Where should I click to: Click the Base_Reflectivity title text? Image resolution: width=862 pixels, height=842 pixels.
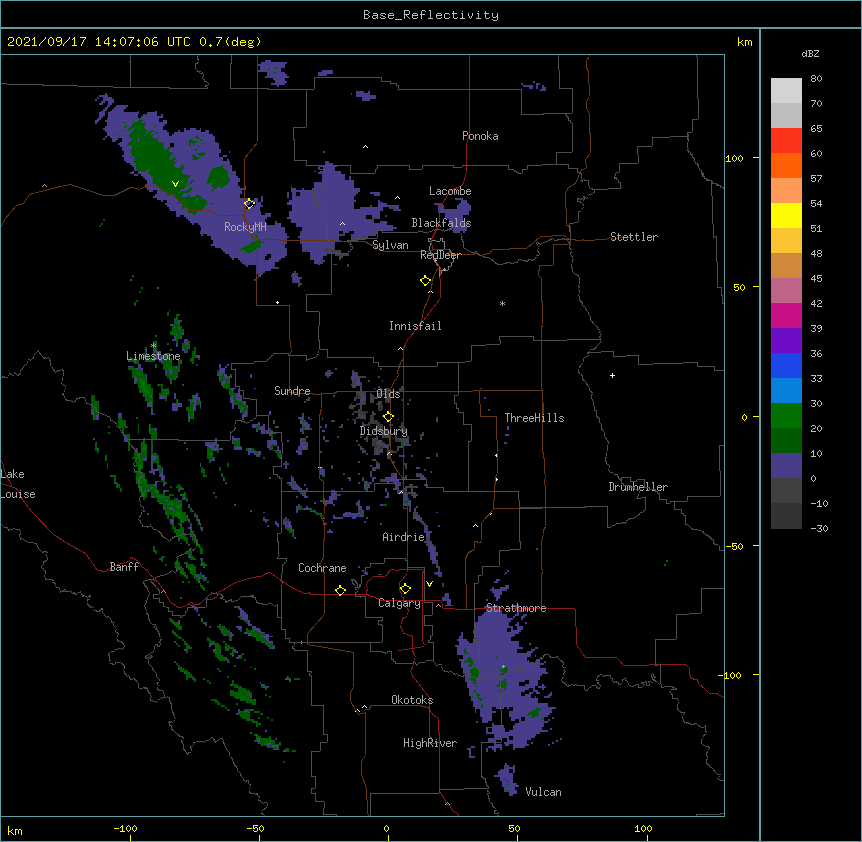point(430,15)
